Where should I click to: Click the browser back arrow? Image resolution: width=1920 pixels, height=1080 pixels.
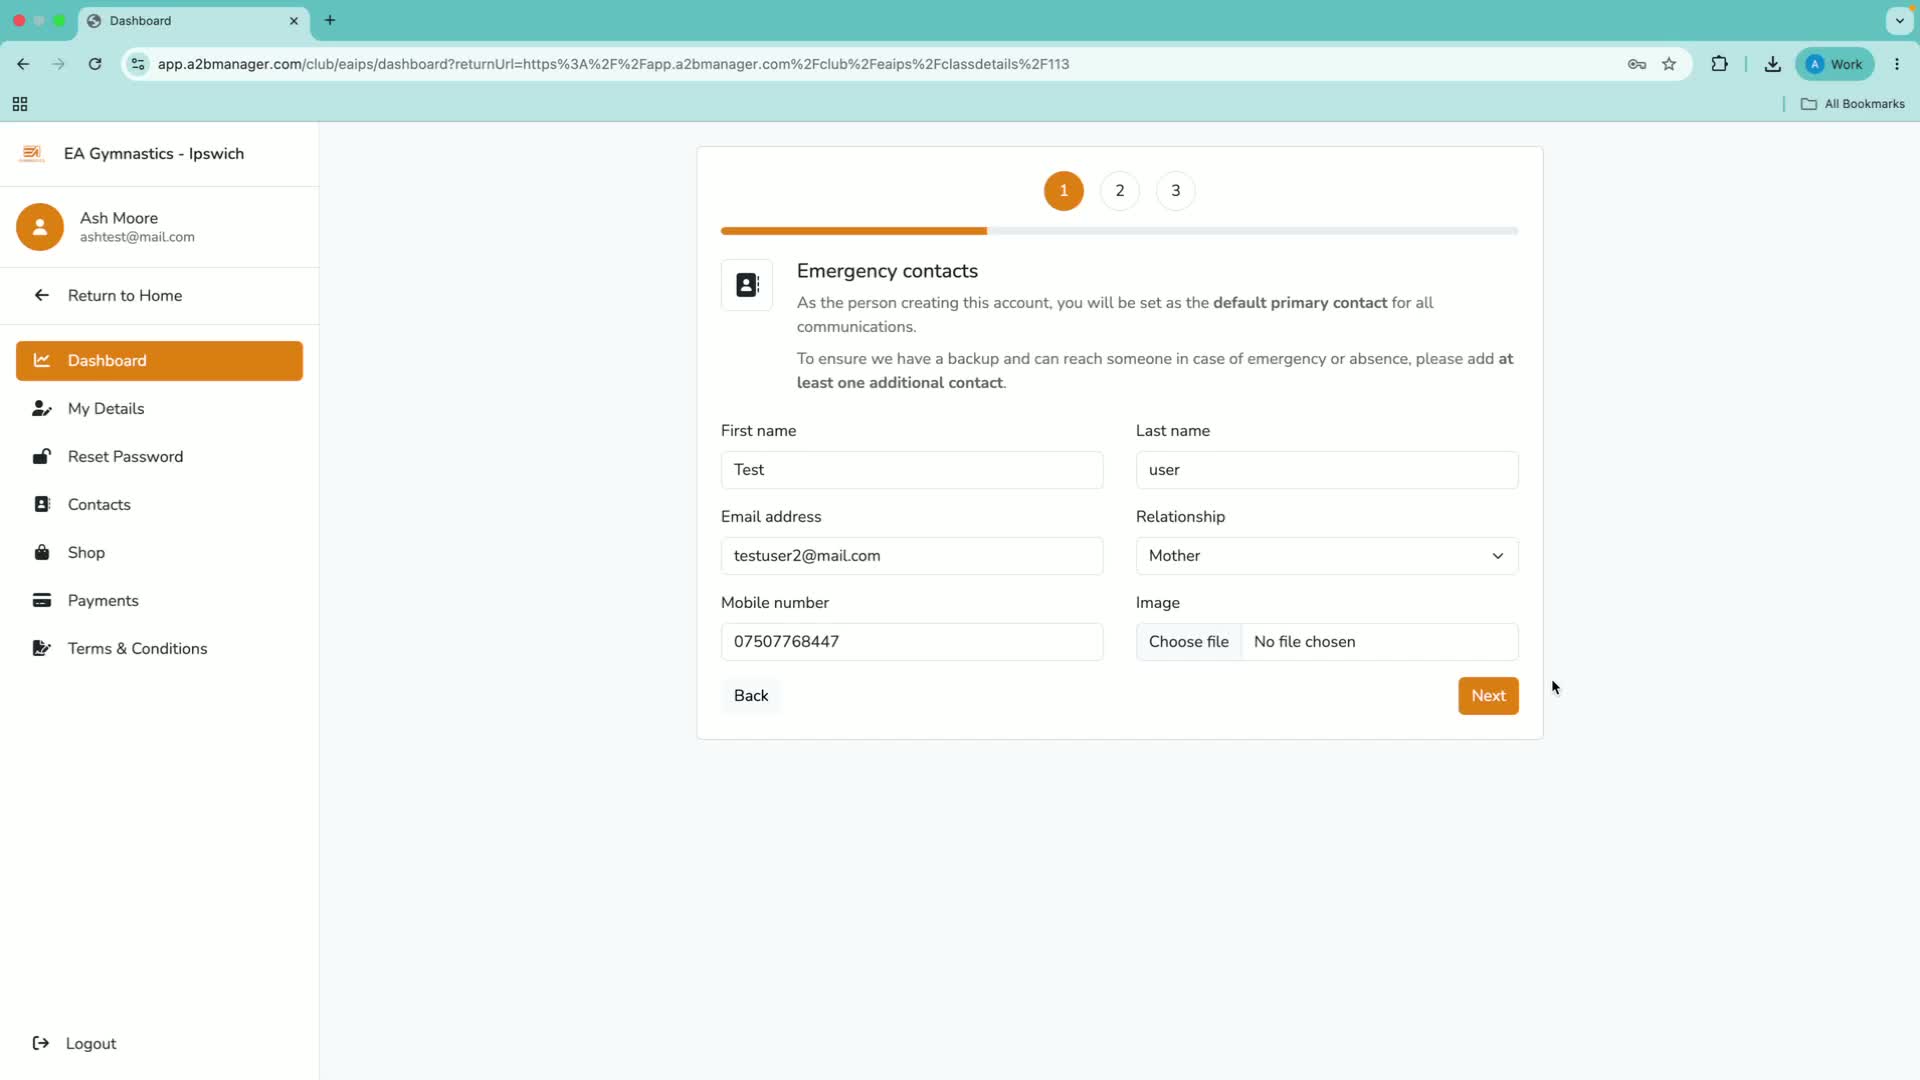pyautogui.click(x=23, y=64)
